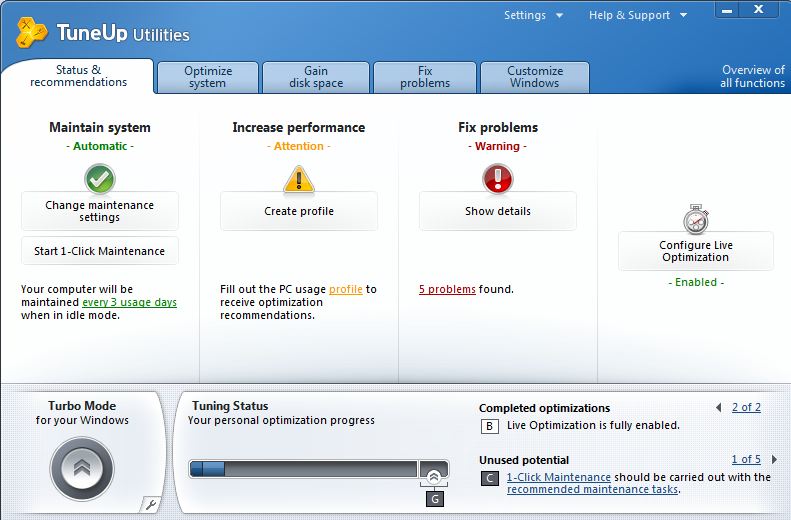Click the Tuning Status progress bar
The height and width of the screenshot is (520, 791).
point(303,469)
